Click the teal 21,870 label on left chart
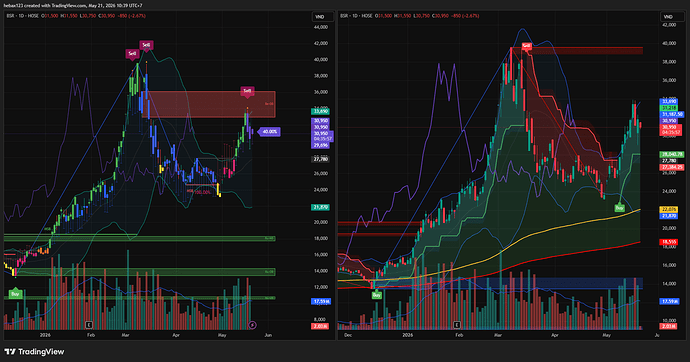The height and width of the screenshot is (362, 690). click(x=321, y=207)
